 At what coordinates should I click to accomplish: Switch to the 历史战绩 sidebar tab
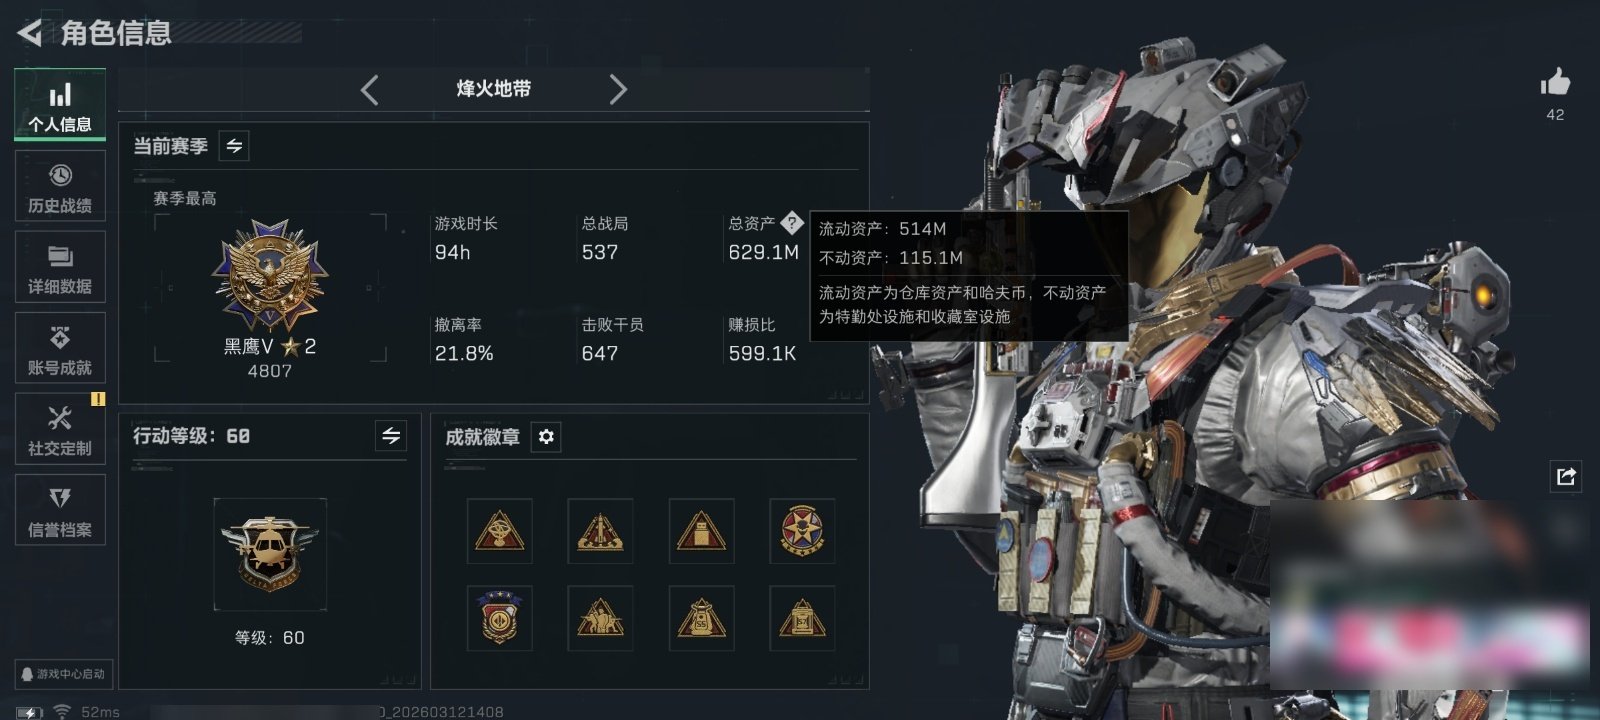click(x=60, y=187)
